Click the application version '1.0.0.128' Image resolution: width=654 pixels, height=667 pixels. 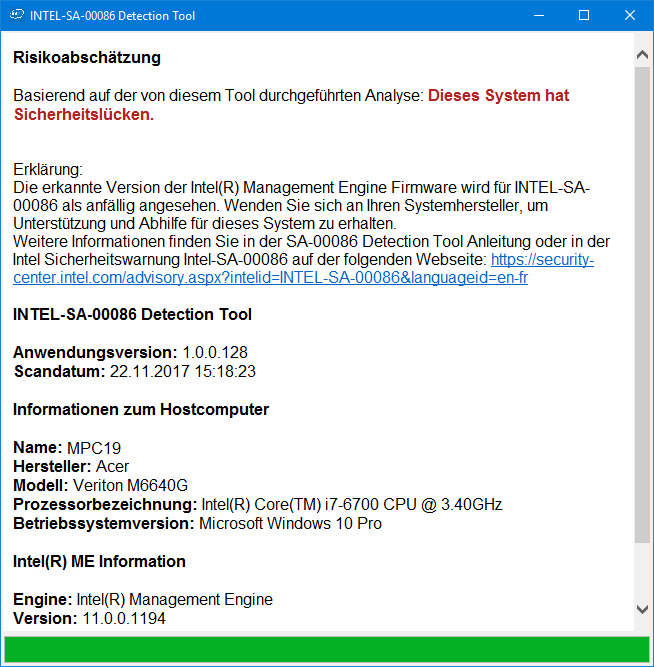(215, 352)
